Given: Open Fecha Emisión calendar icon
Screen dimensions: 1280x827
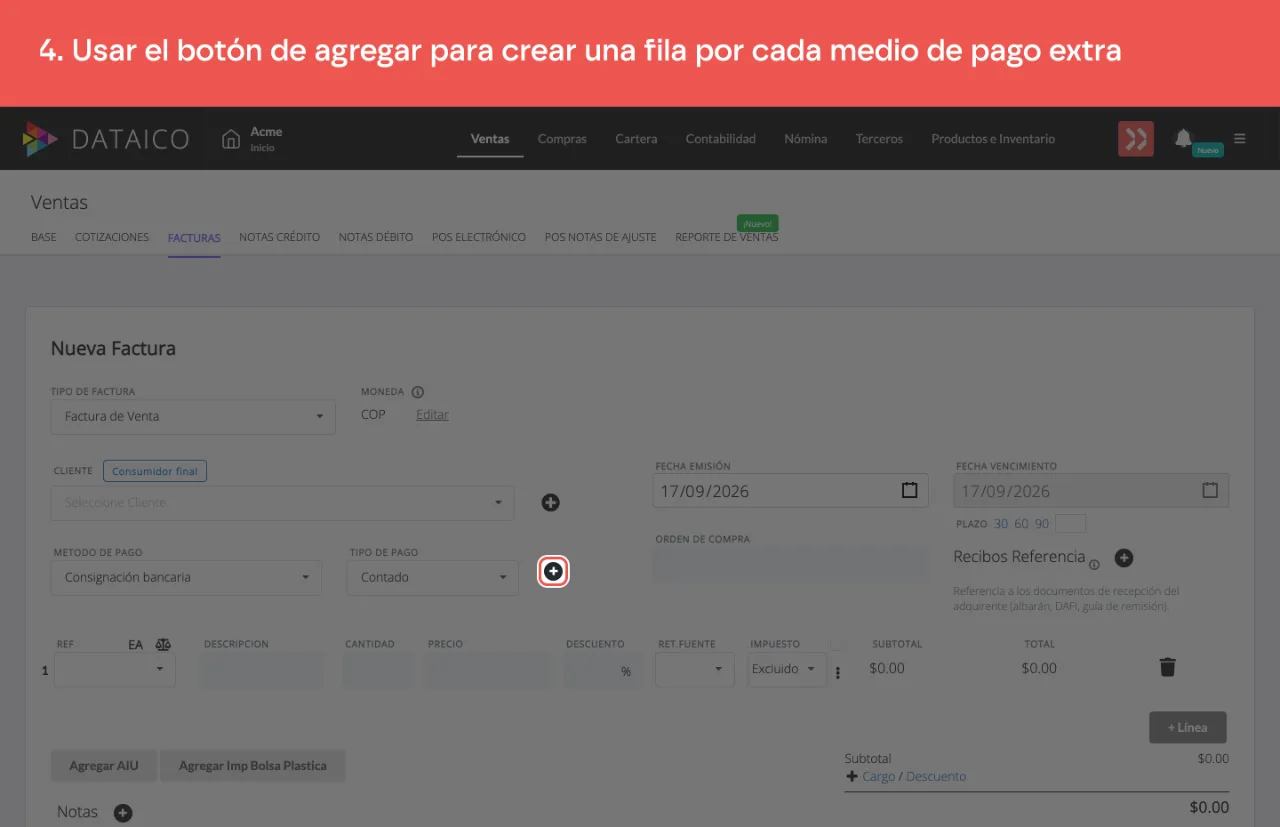Looking at the screenshot, I should tap(909, 491).
